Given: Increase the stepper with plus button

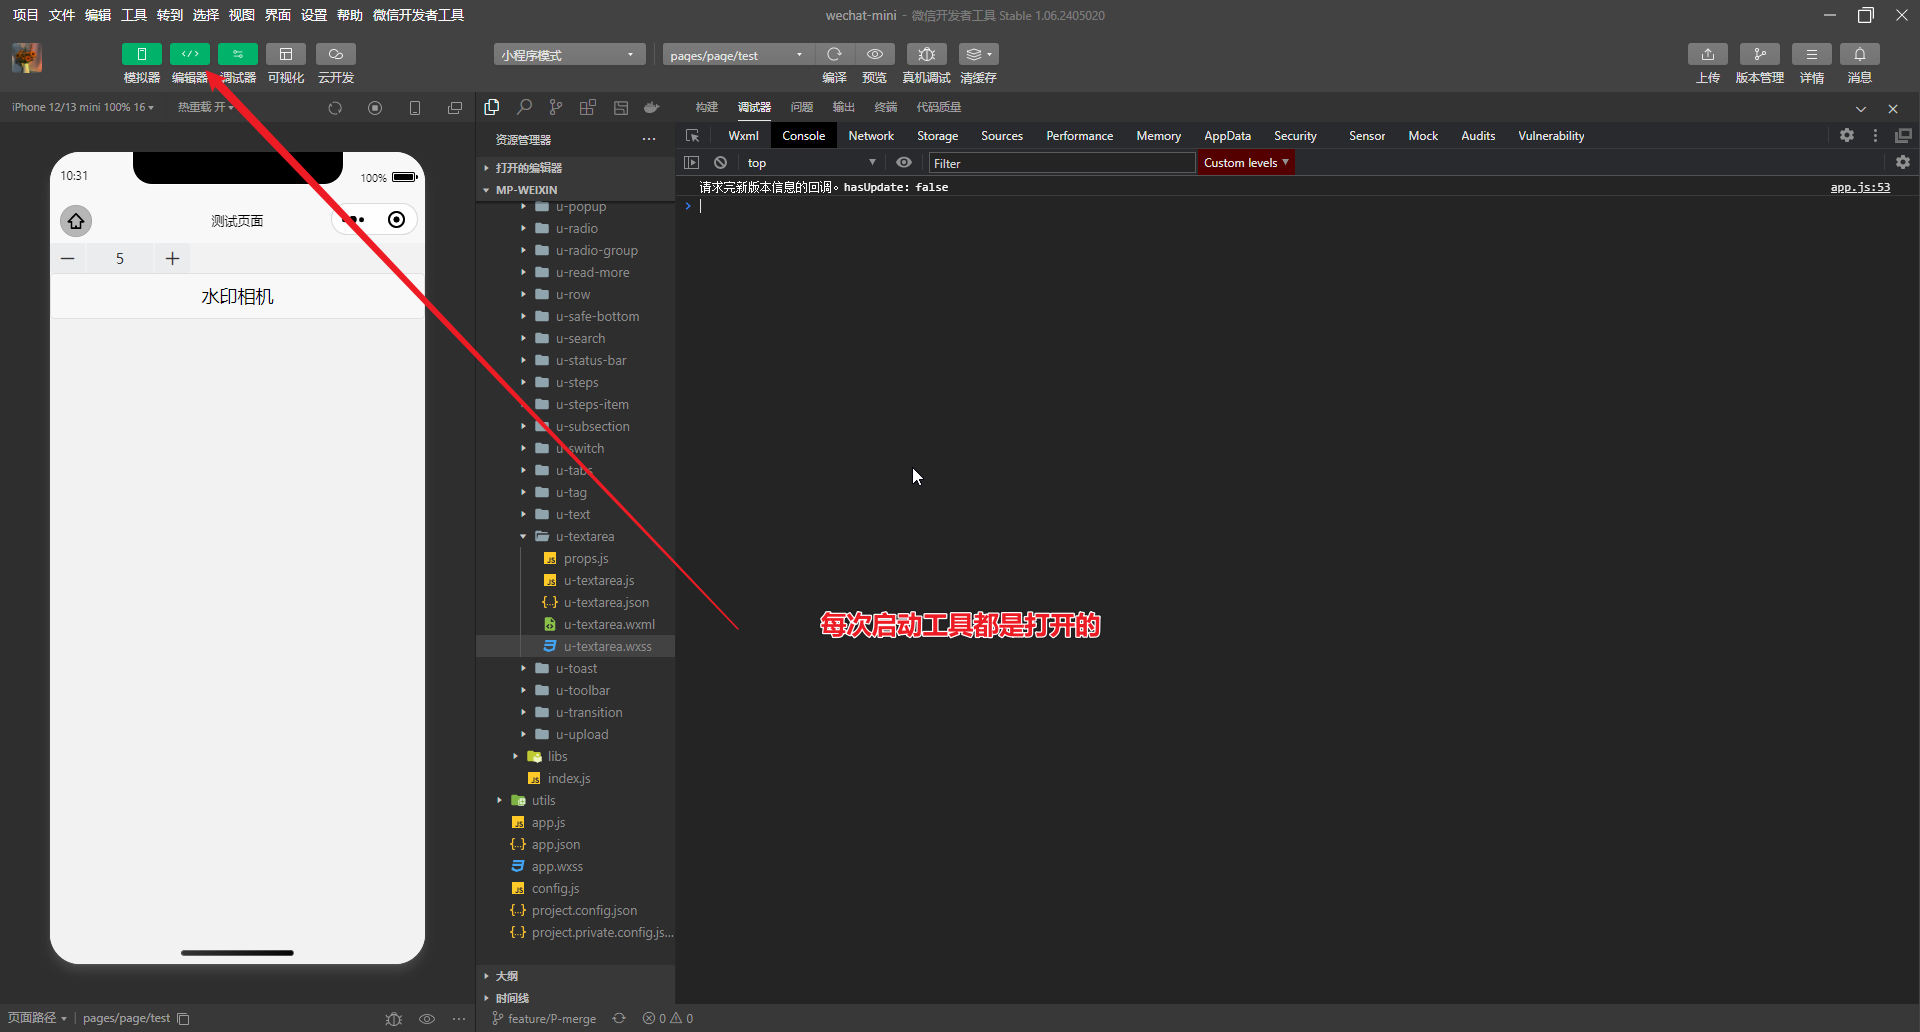Looking at the screenshot, I should [172, 259].
